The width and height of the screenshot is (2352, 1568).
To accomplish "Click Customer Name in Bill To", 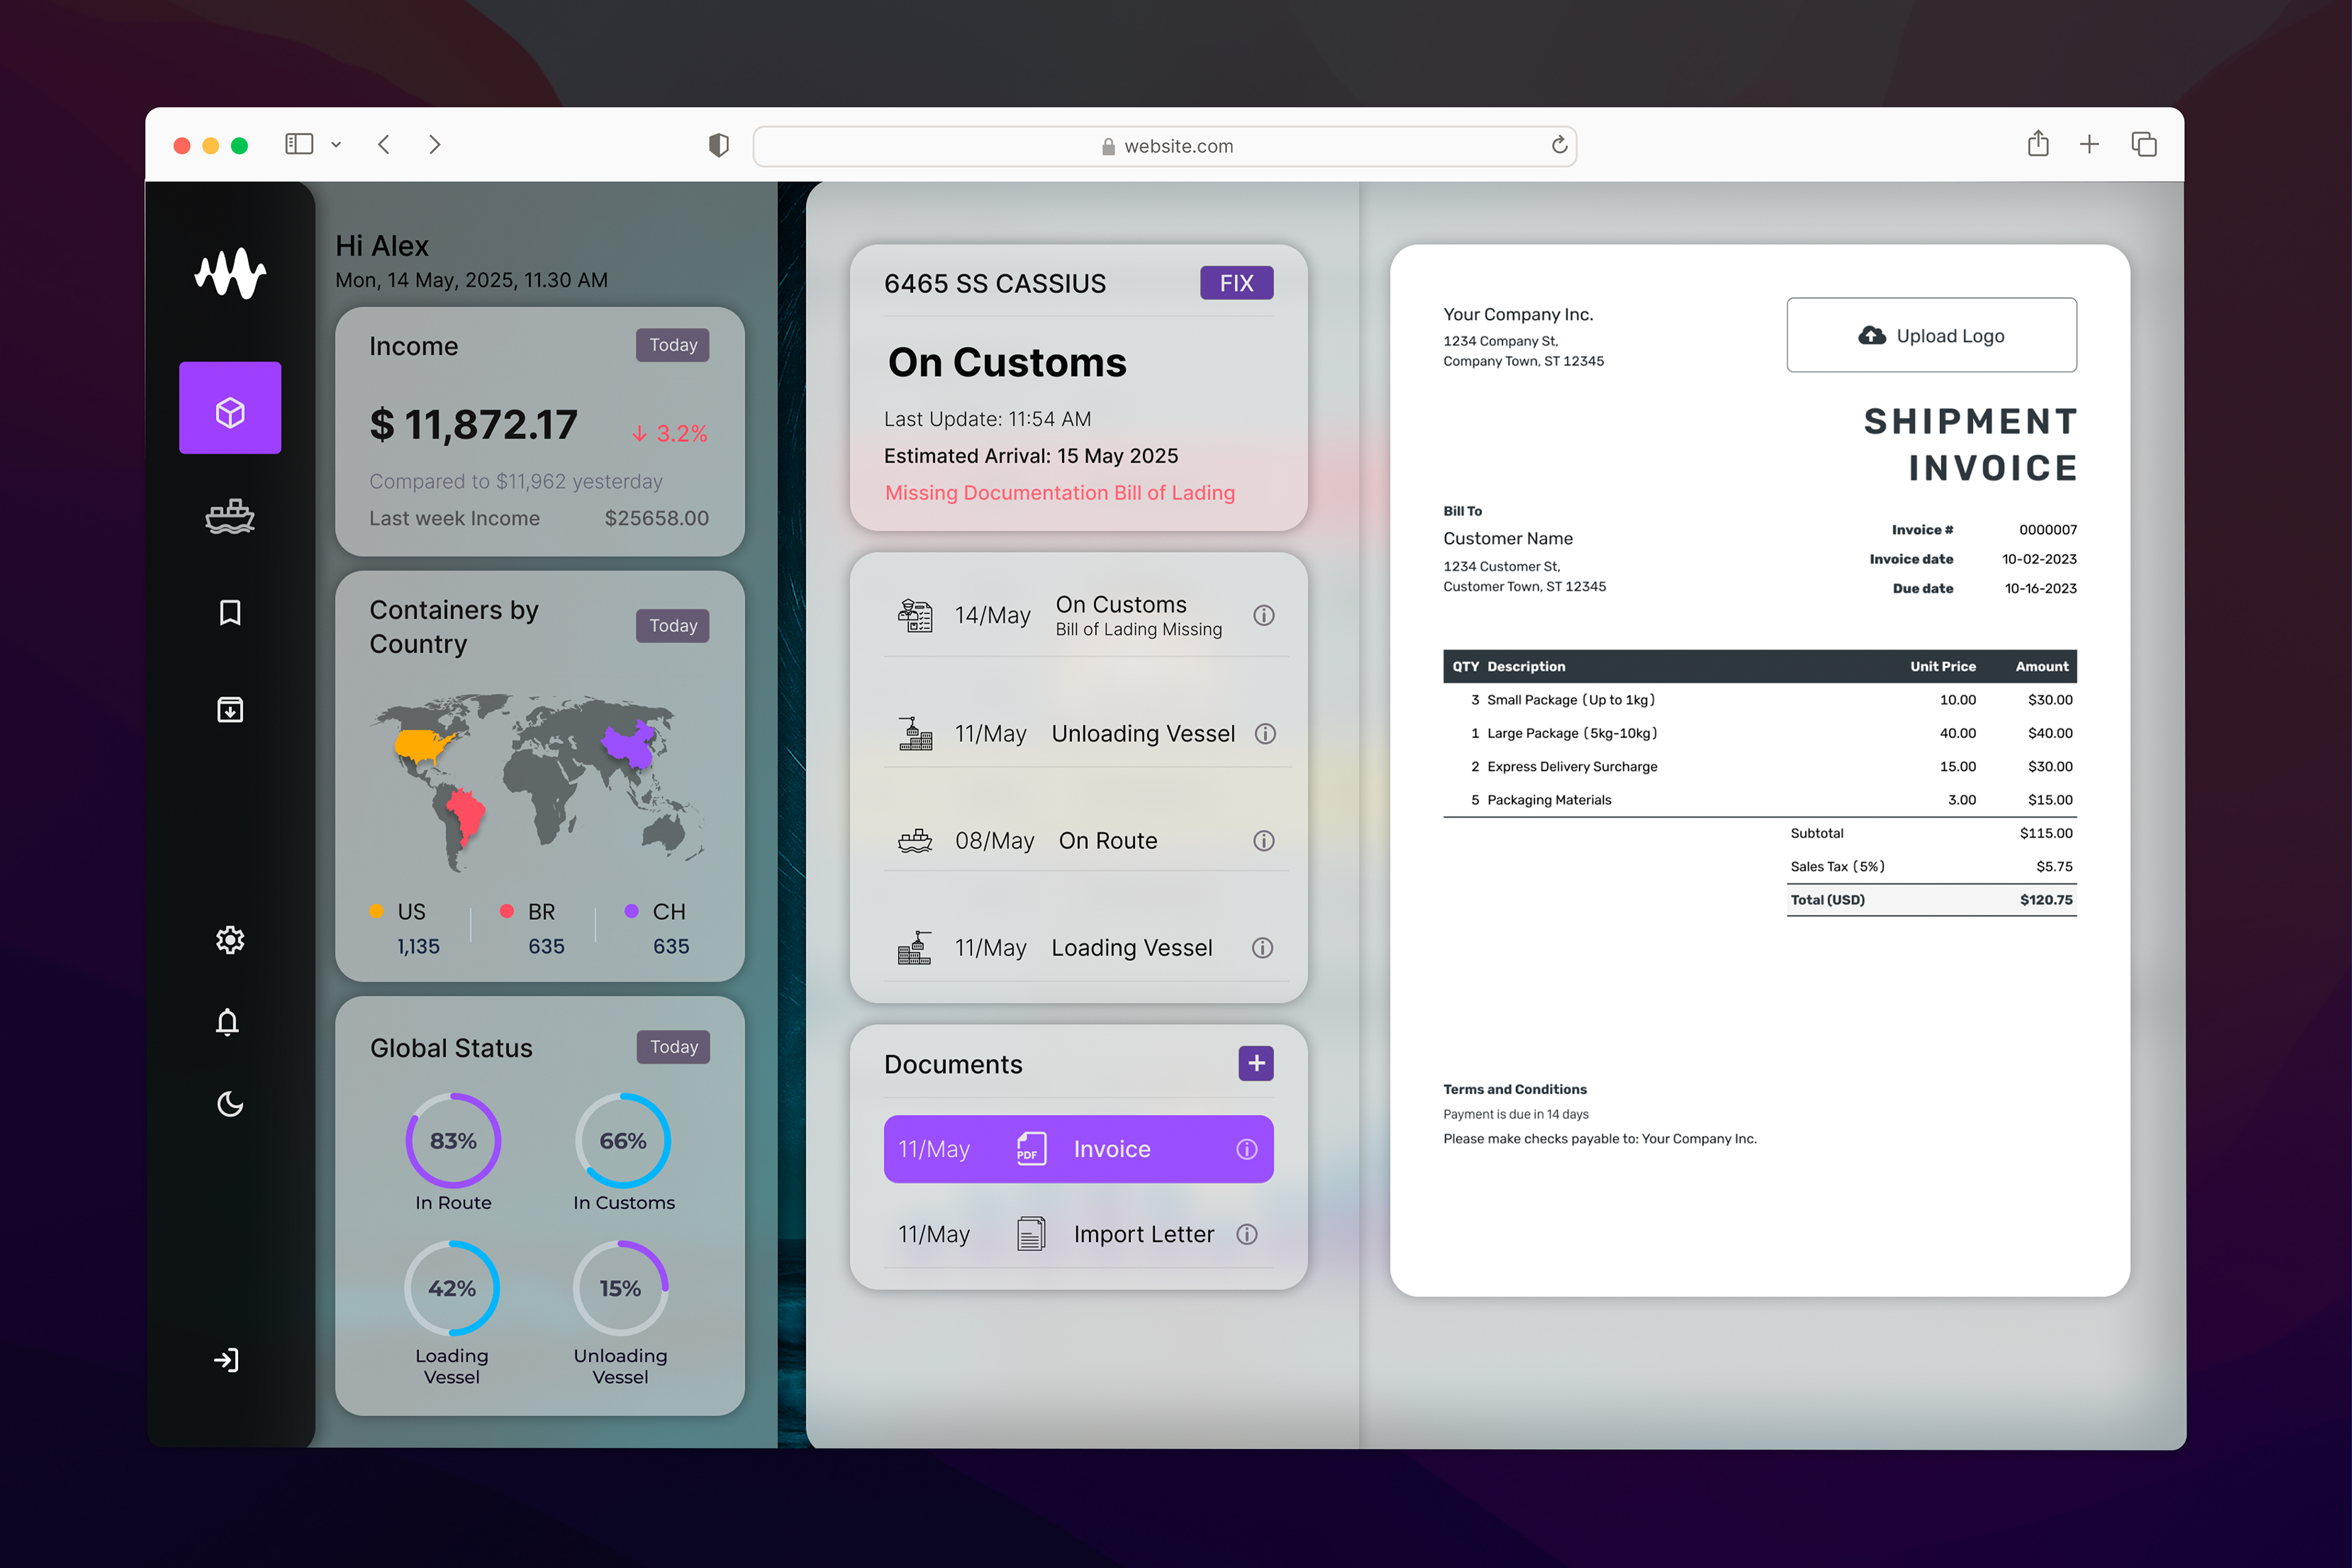I will (1508, 538).
